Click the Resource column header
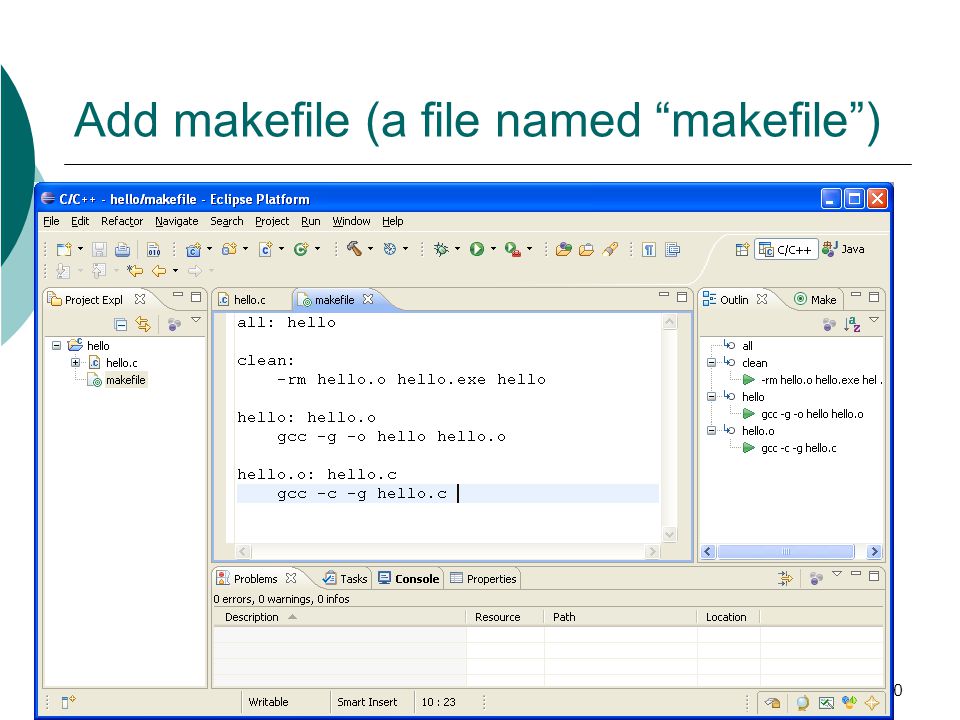Screen dimensions: 960x720 (x=504, y=617)
